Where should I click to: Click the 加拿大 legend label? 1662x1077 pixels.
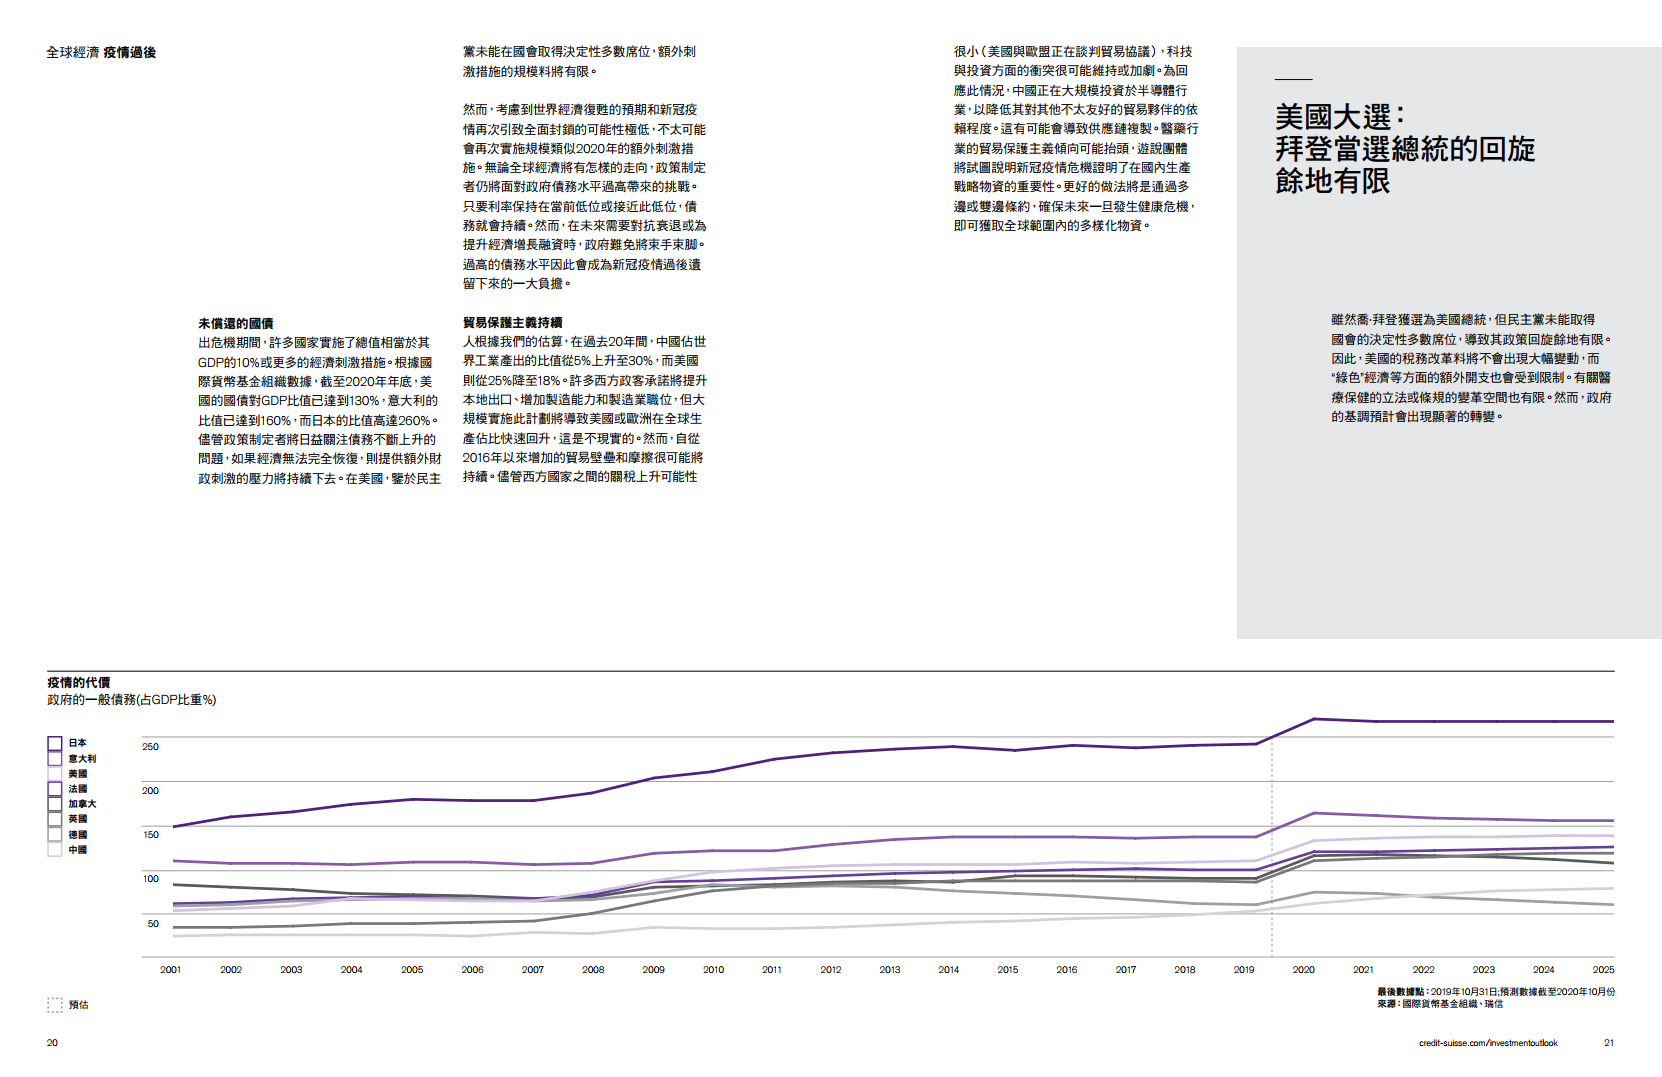(82, 804)
